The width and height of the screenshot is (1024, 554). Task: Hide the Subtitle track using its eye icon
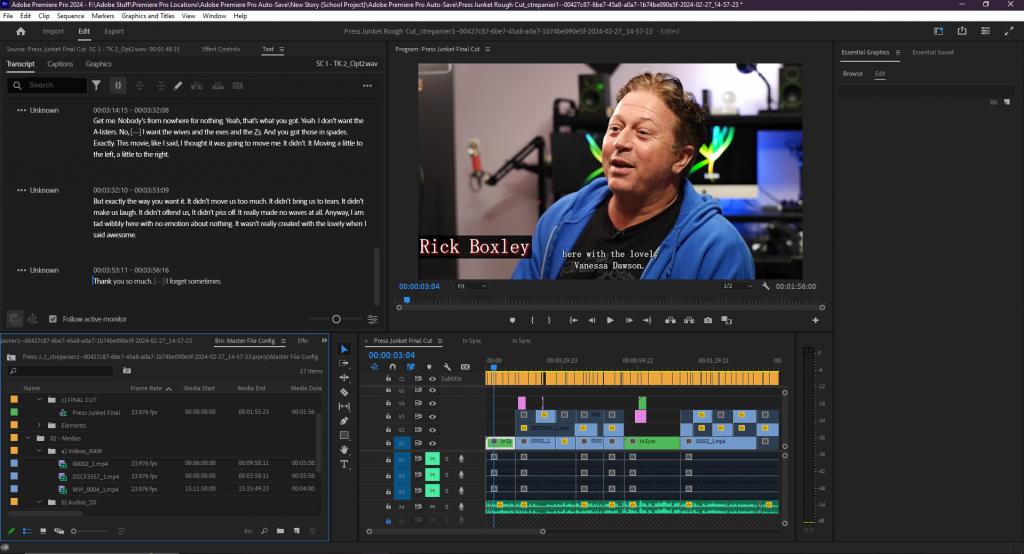coord(432,379)
